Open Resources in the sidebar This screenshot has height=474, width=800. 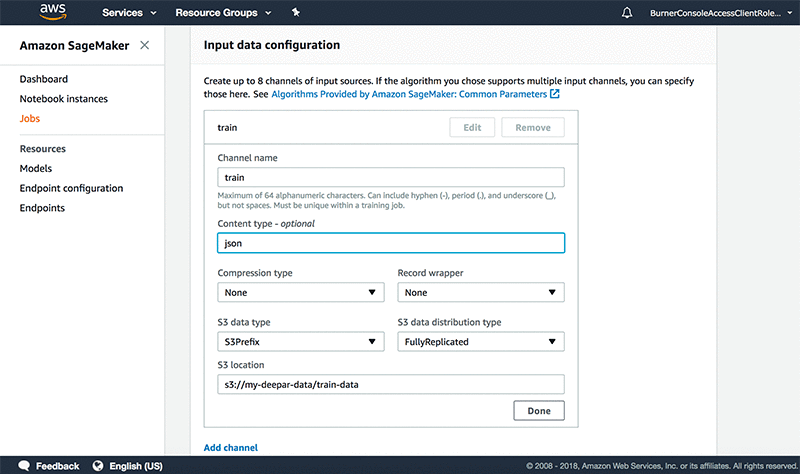[x=43, y=149]
